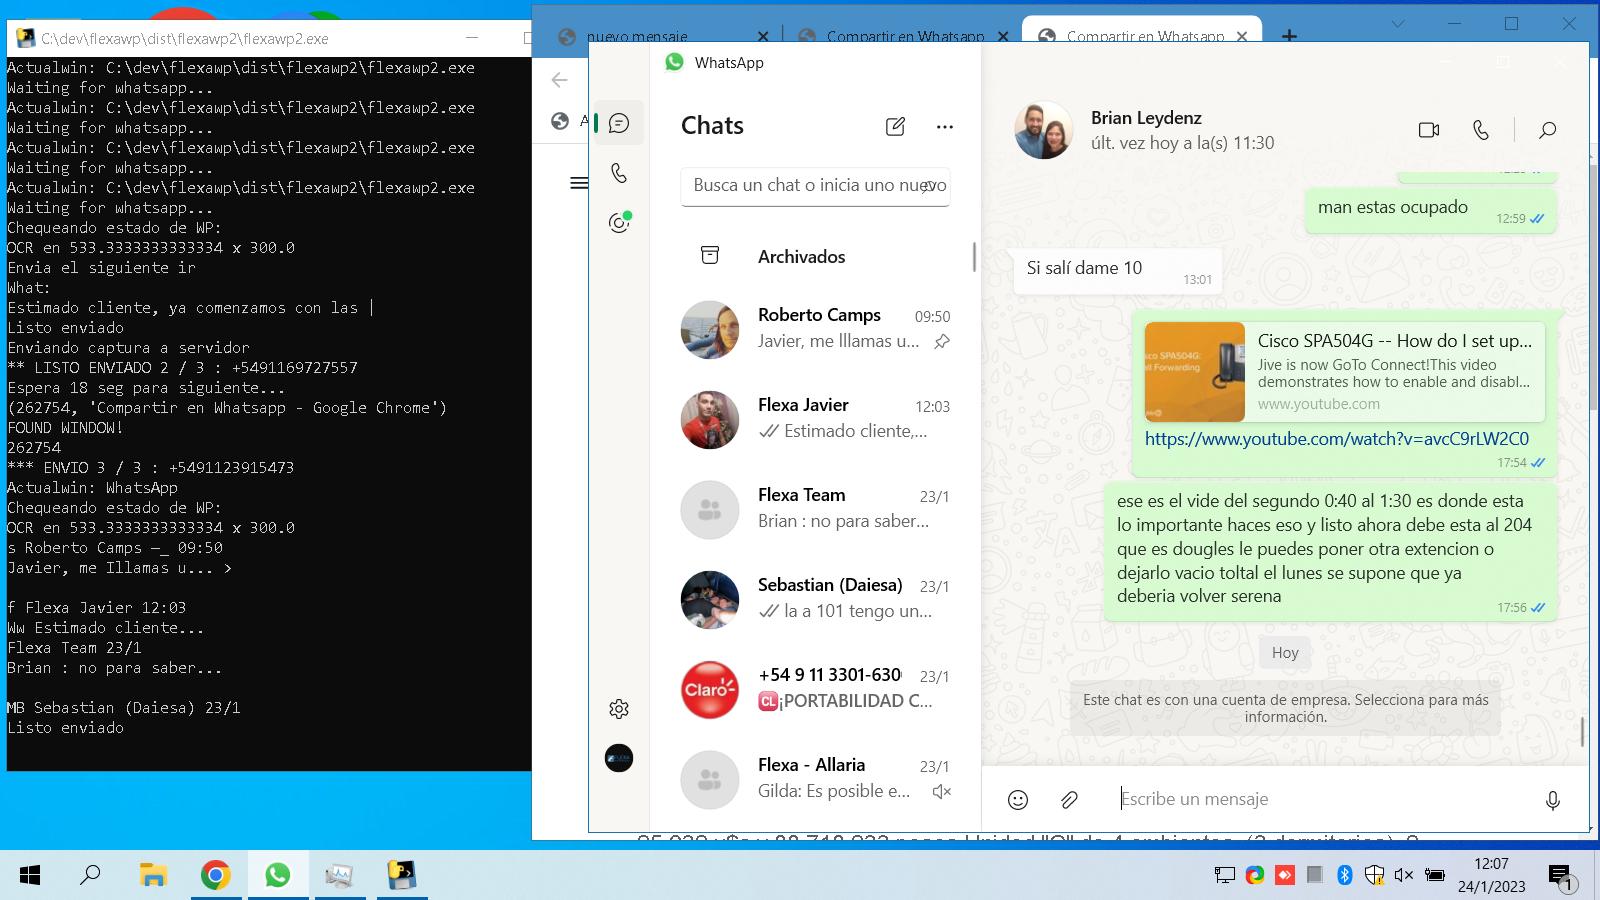This screenshot has height=900, width=1600.
Task: Open WhatsApp from the taskbar
Action: pos(277,875)
